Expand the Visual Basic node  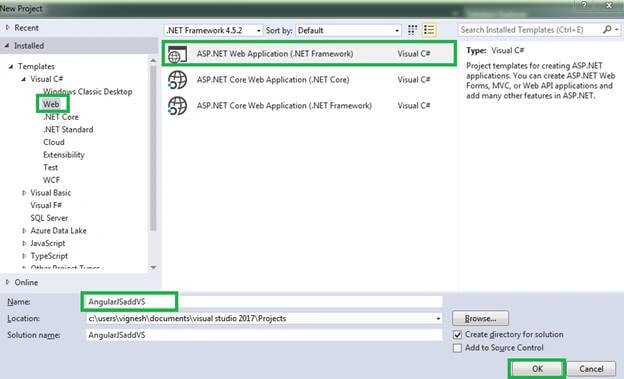(24, 193)
